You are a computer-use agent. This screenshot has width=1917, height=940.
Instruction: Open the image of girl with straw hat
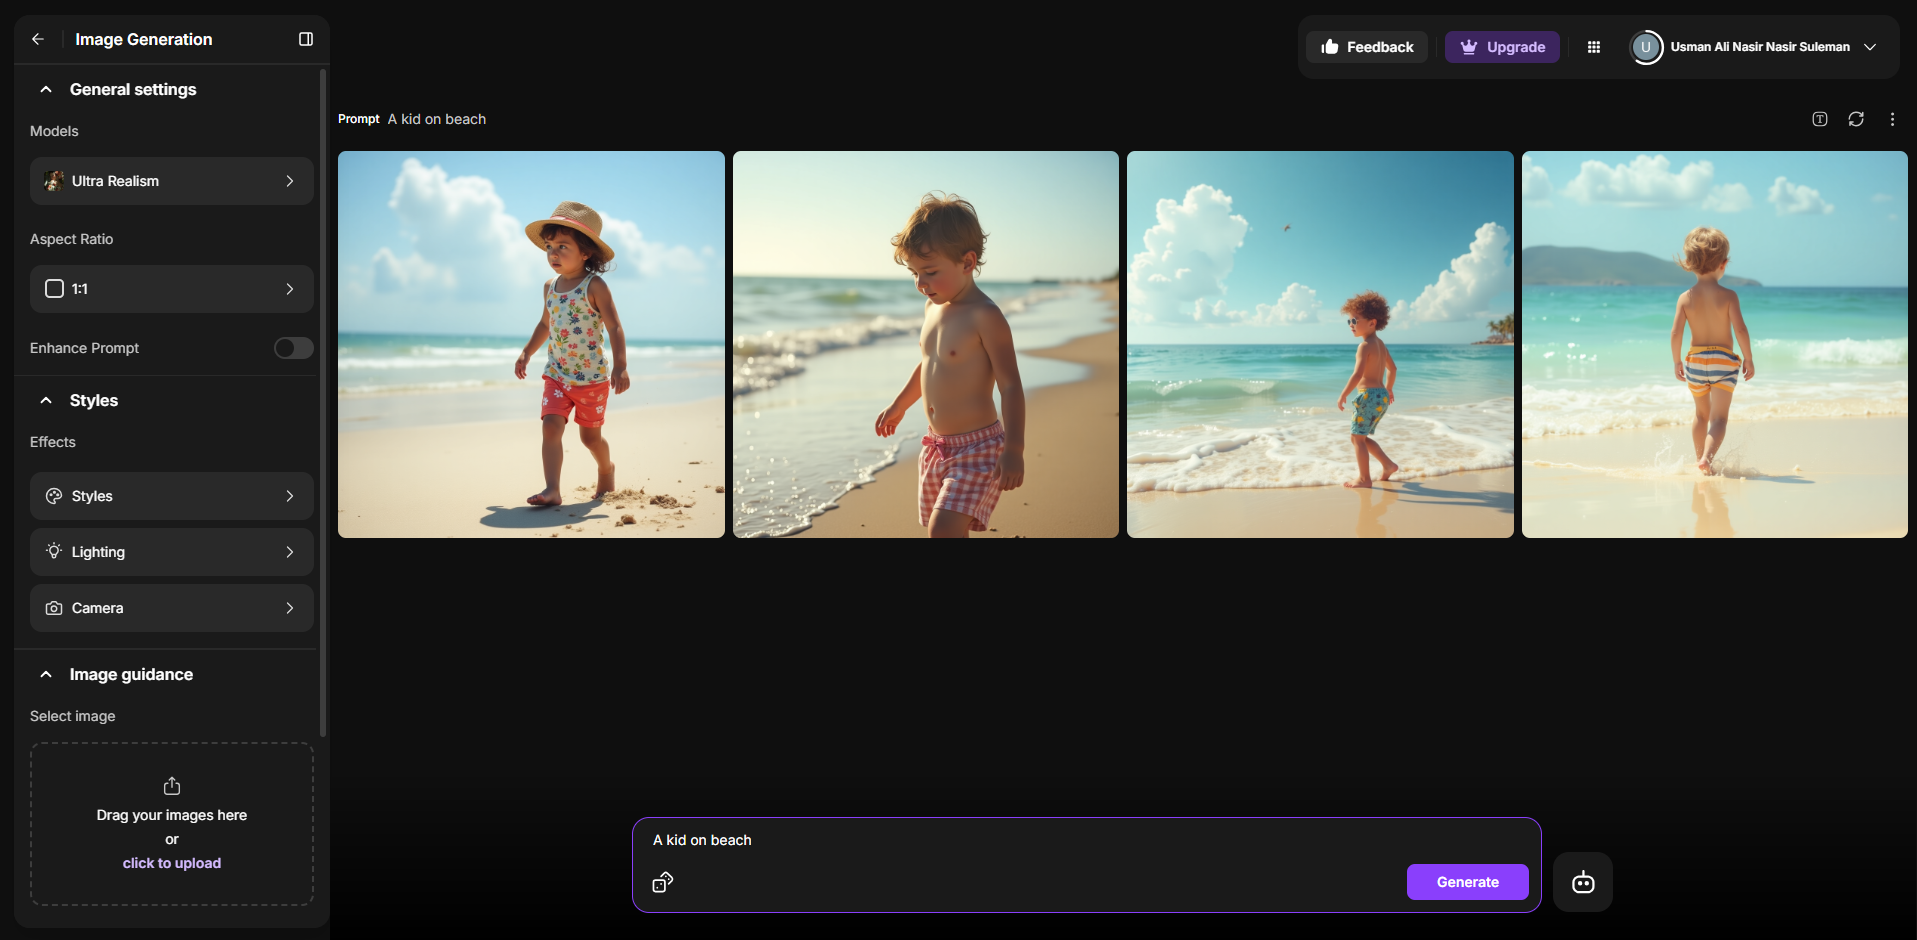click(x=531, y=344)
